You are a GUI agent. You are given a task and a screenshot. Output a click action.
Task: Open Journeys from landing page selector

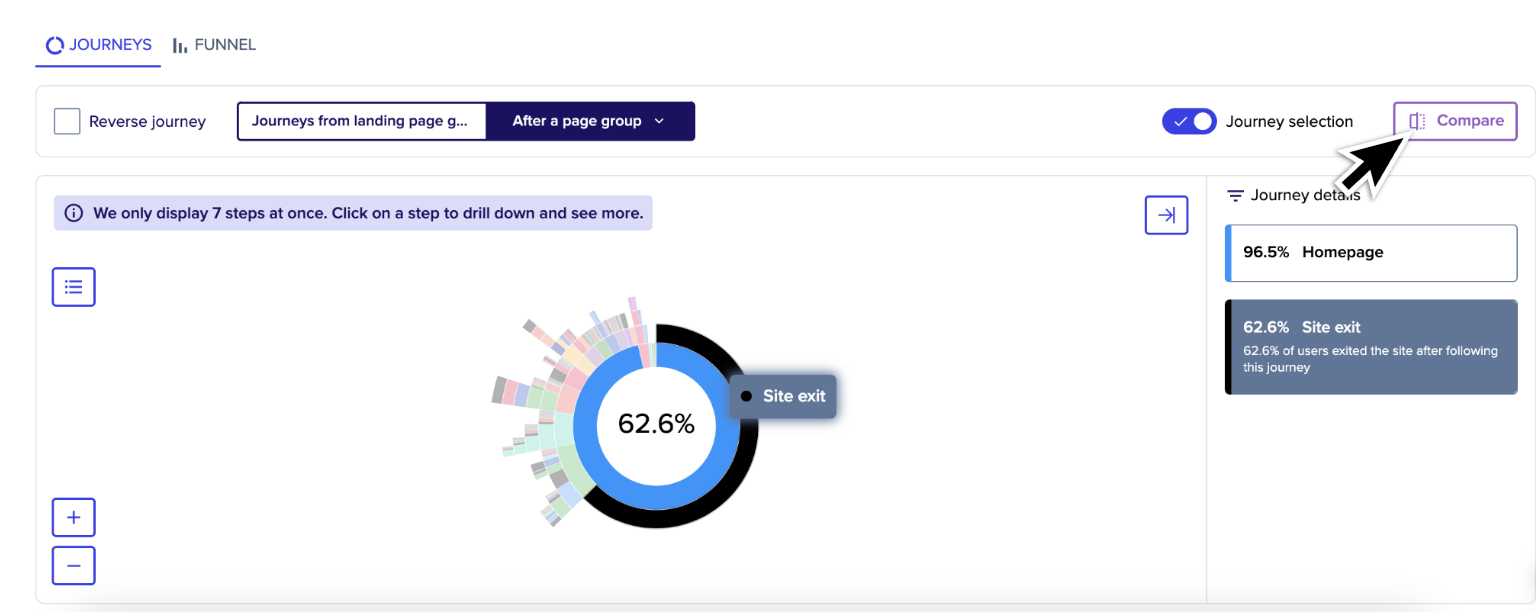click(x=361, y=121)
